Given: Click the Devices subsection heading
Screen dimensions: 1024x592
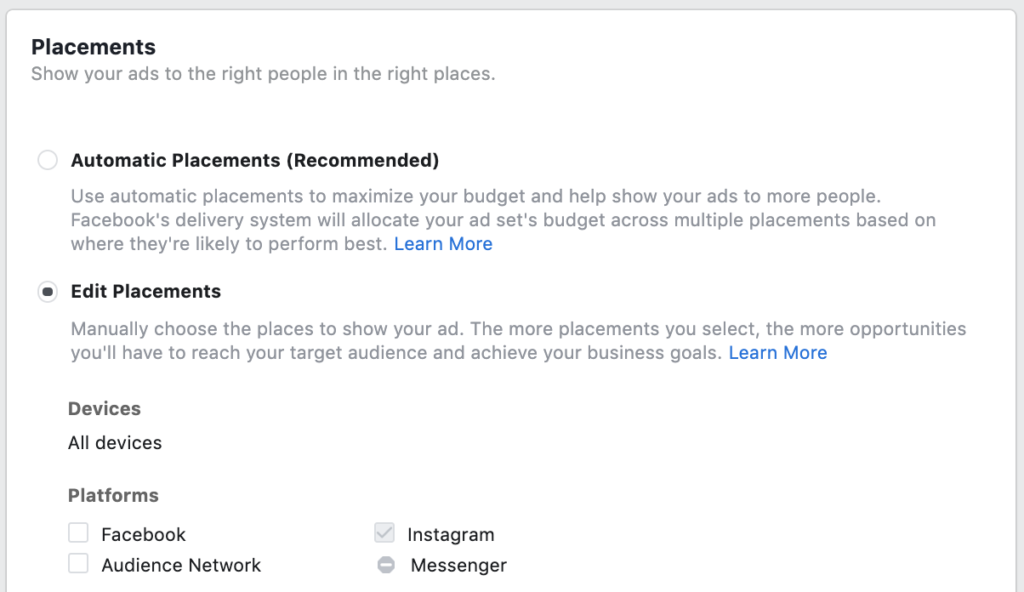Looking at the screenshot, I should pyautogui.click(x=104, y=409).
